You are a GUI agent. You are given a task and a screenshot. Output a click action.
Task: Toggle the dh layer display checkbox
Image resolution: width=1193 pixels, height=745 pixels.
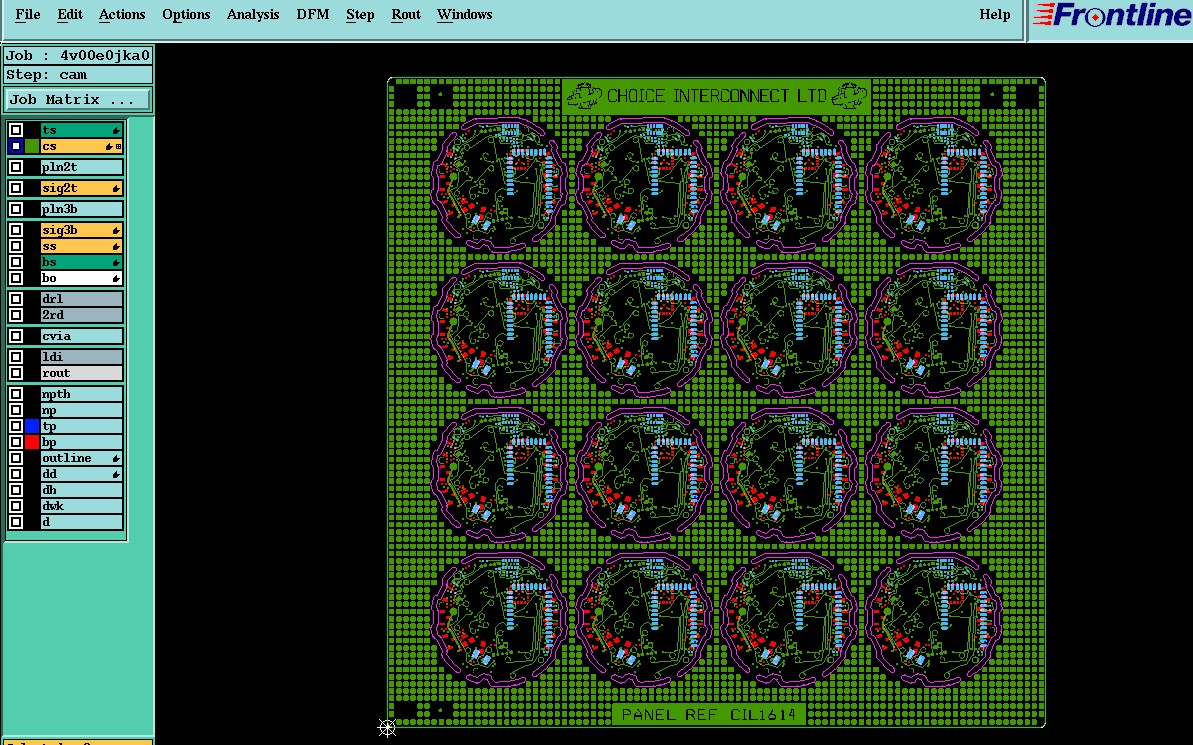16,490
